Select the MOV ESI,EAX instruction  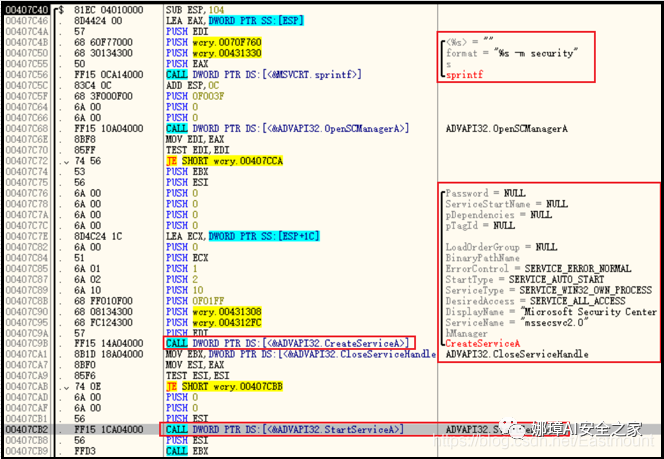click(195, 365)
